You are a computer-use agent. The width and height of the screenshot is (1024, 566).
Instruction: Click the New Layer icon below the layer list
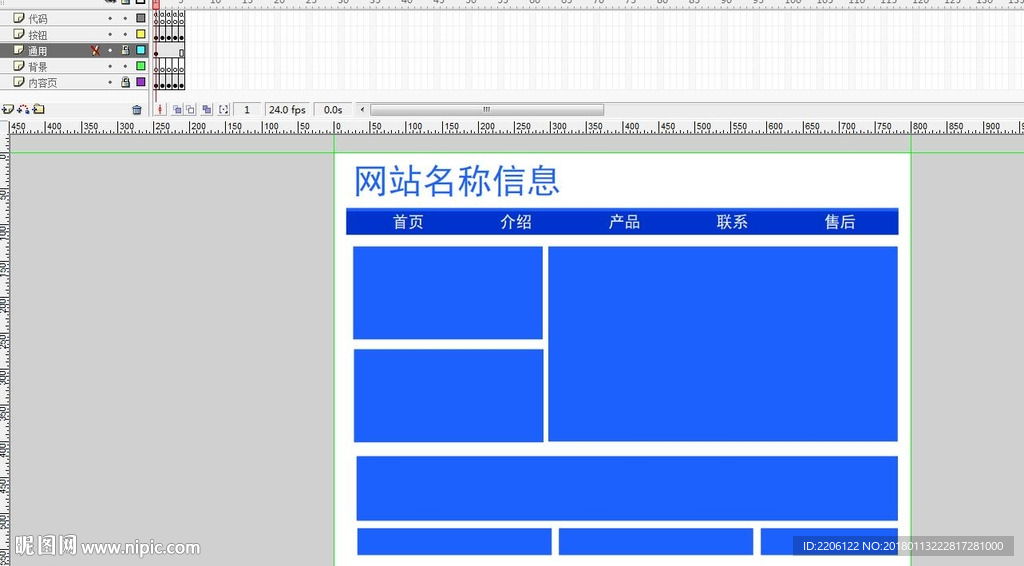[x=7, y=109]
